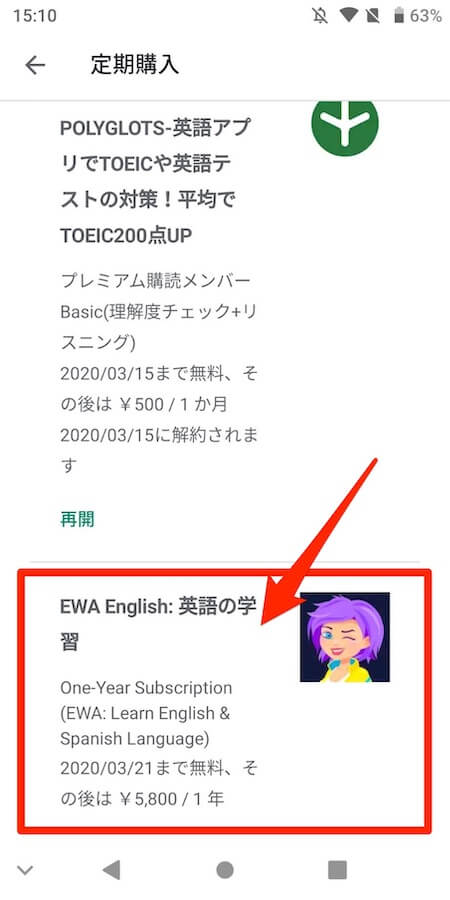Image resolution: width=450 pixels, height=900 pixels.
Task: Tap the battery 63% indicator
Action: [x=418, y=15]
